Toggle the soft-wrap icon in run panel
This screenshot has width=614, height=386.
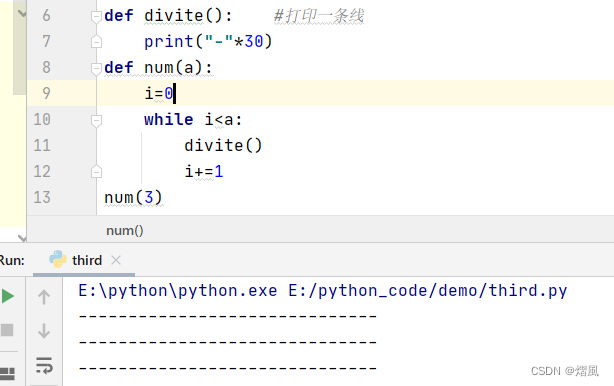(x=44, y=365)
